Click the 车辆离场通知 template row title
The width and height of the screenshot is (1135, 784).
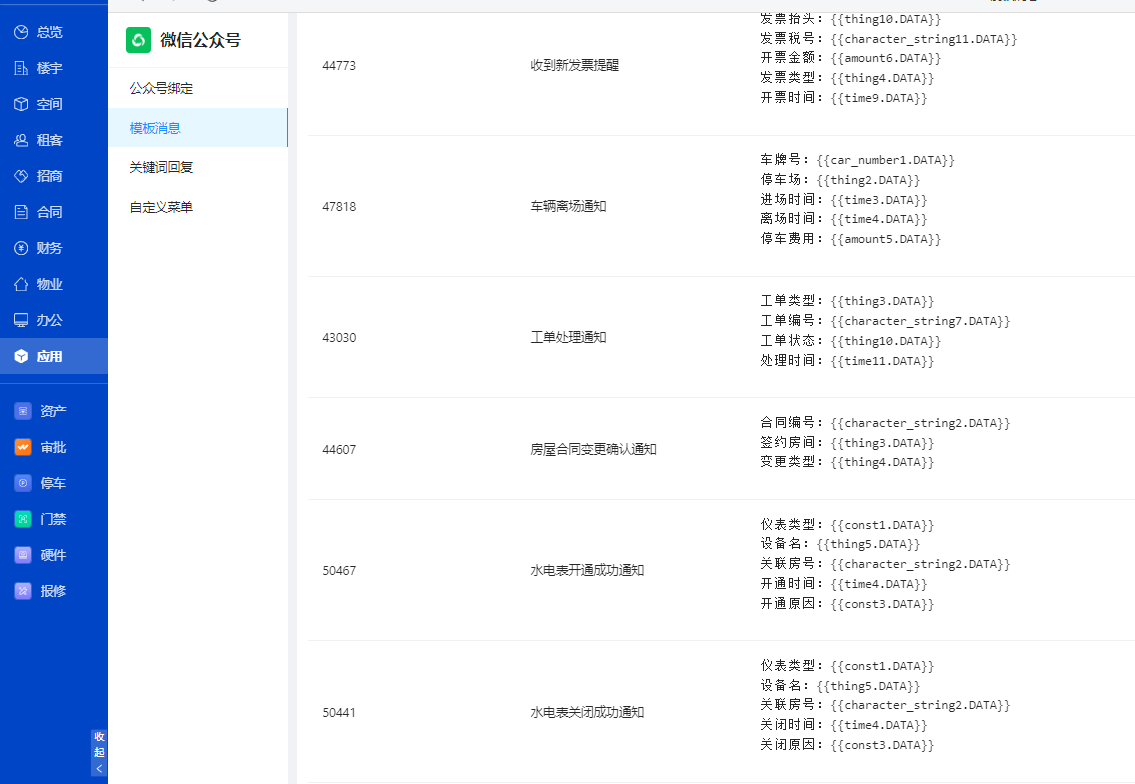[568, 206]
